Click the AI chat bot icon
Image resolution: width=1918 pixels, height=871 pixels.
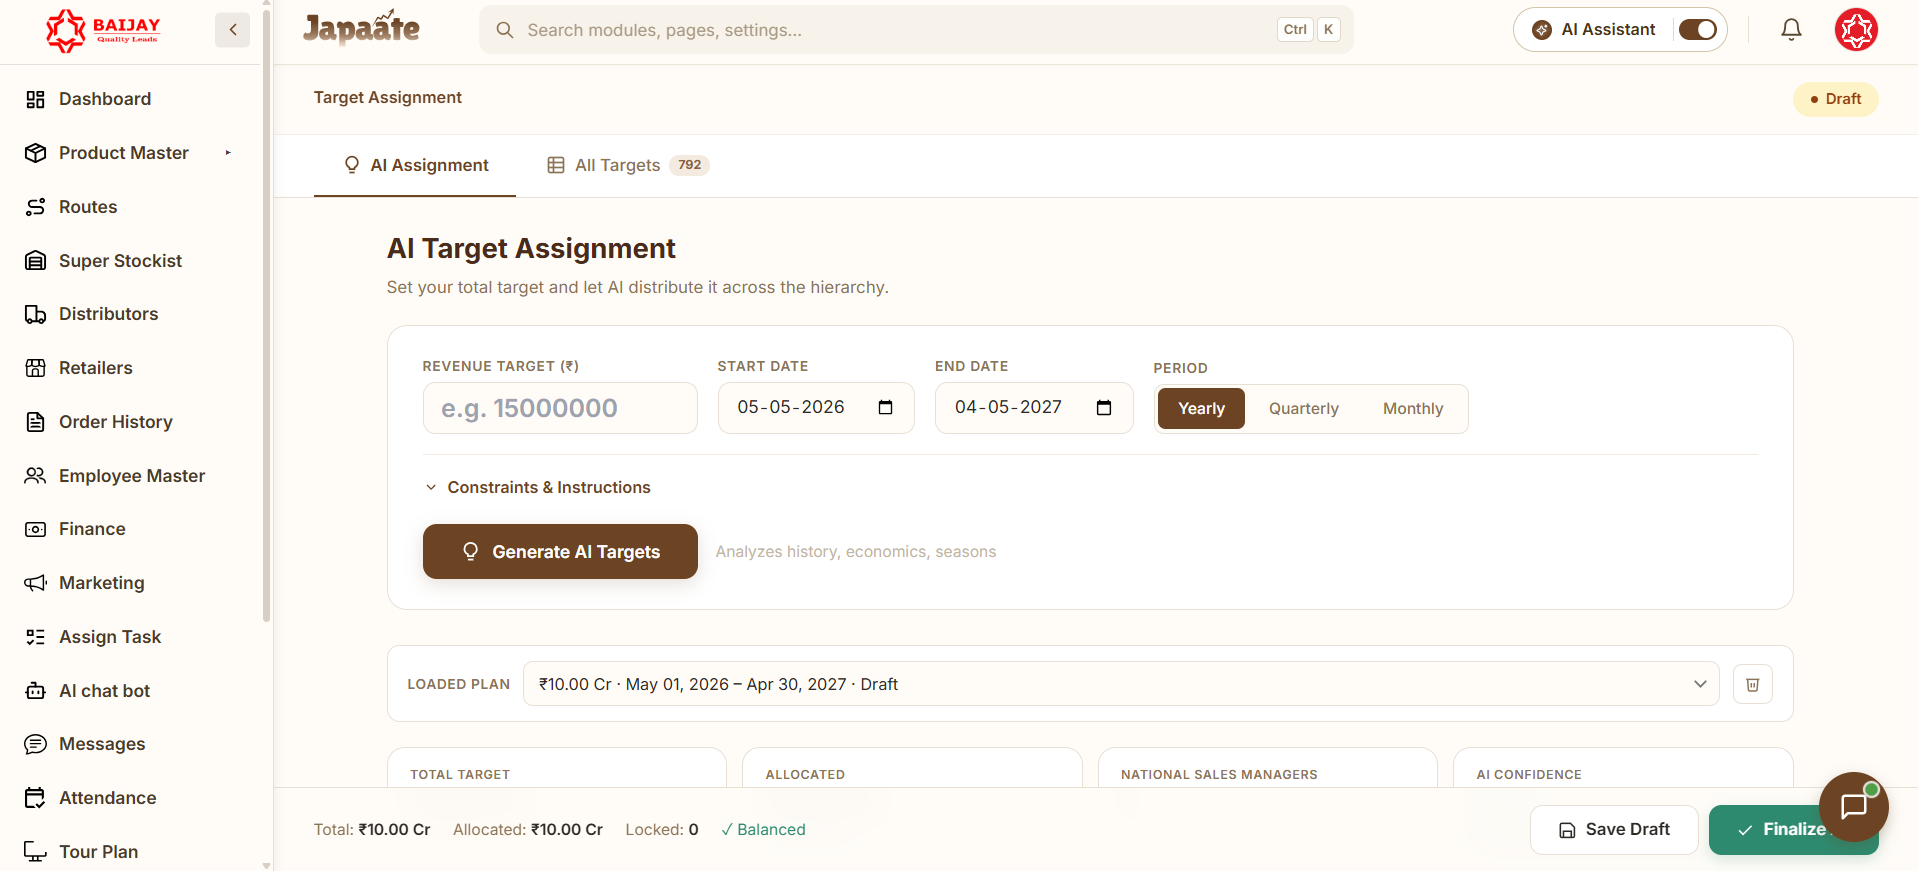[x=36, y=691]
